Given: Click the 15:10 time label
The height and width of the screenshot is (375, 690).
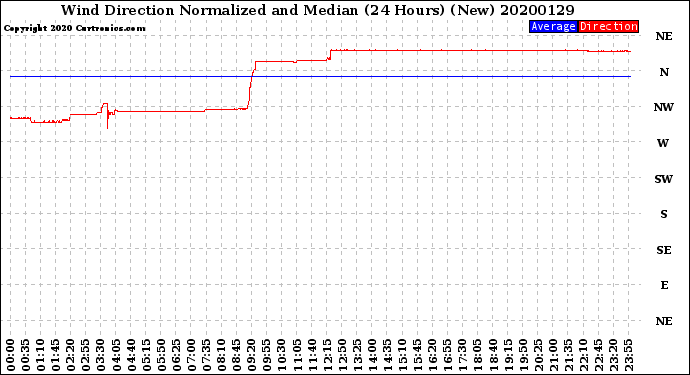Looking at the screenshot, I should tap(403, 355).
